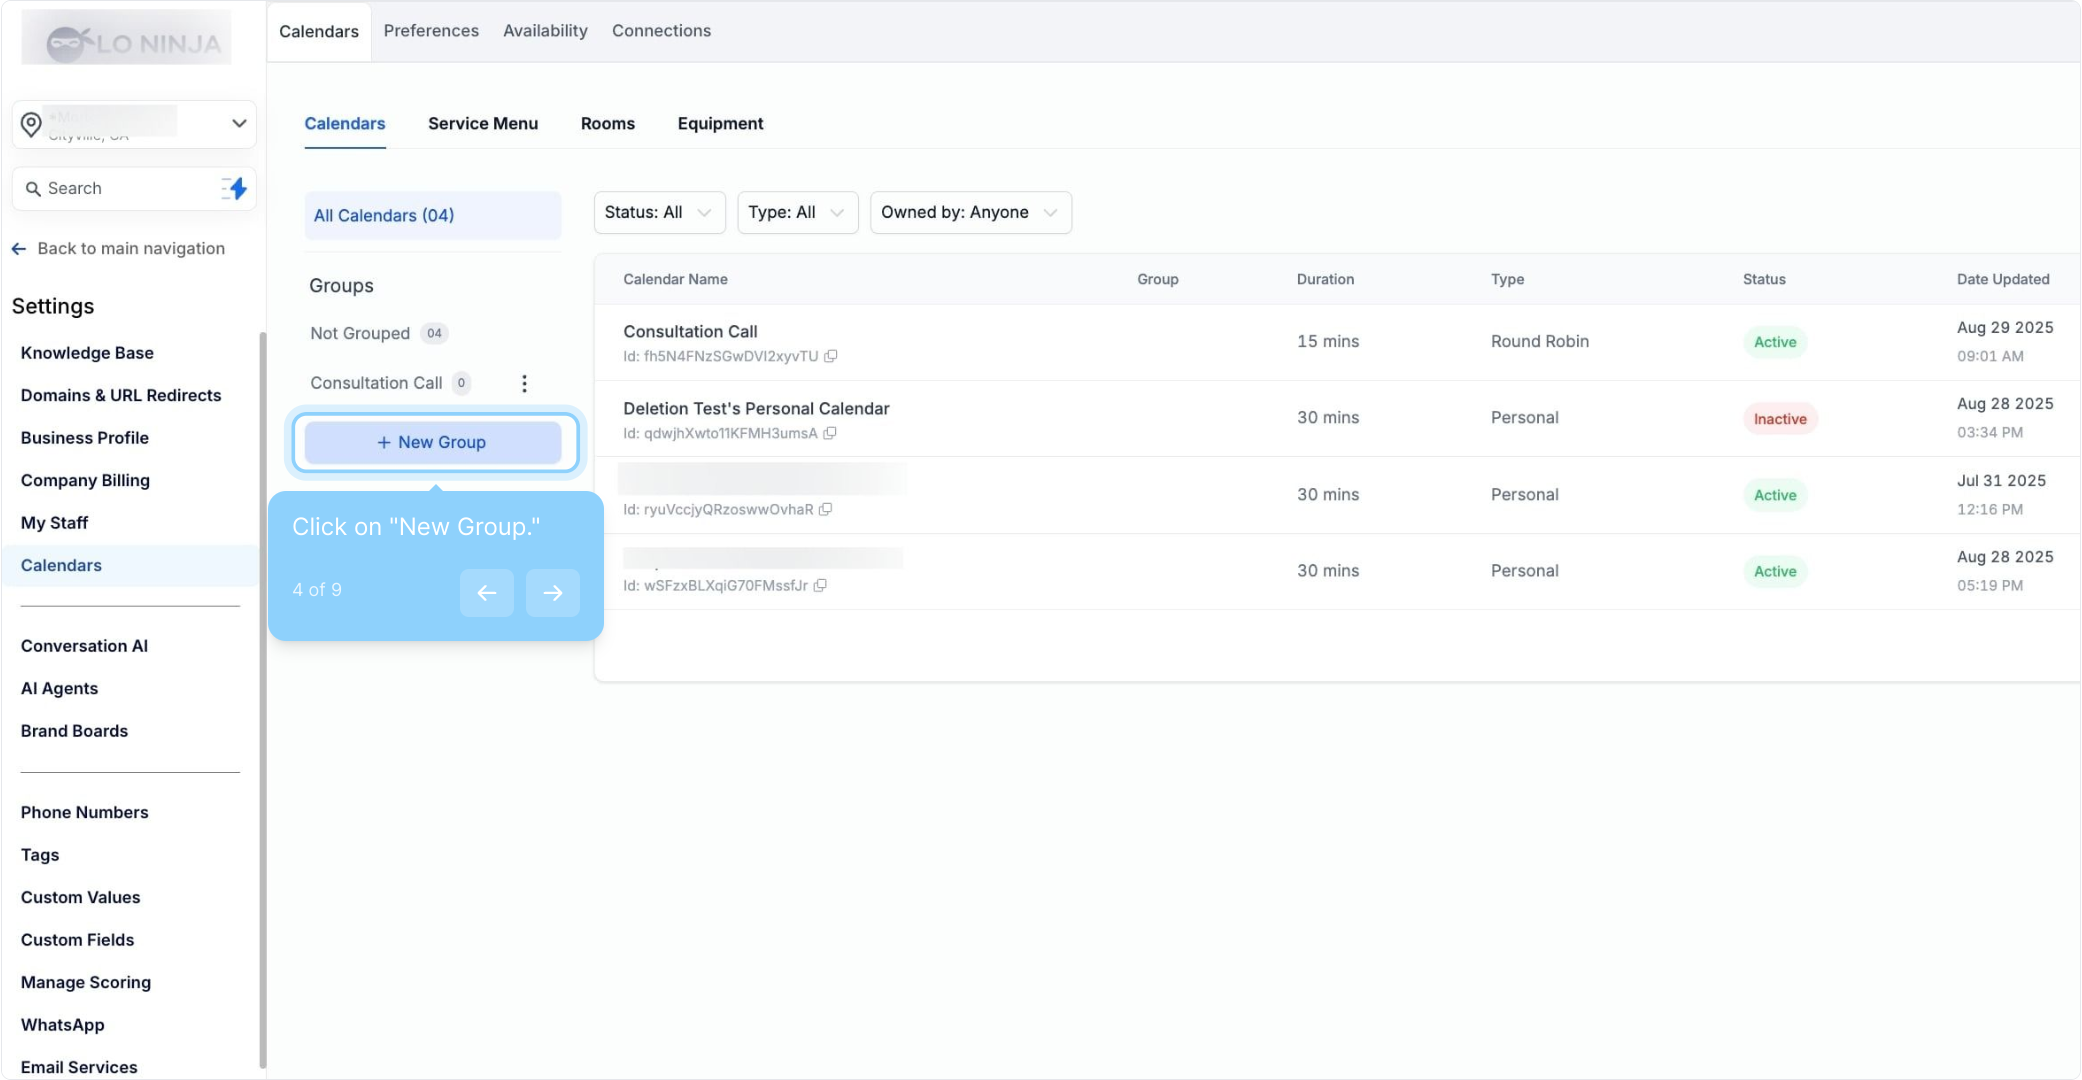The image size is (2082, 1080).
Task: Select the Not Grouped calendar group
Action: click(360, 333)
